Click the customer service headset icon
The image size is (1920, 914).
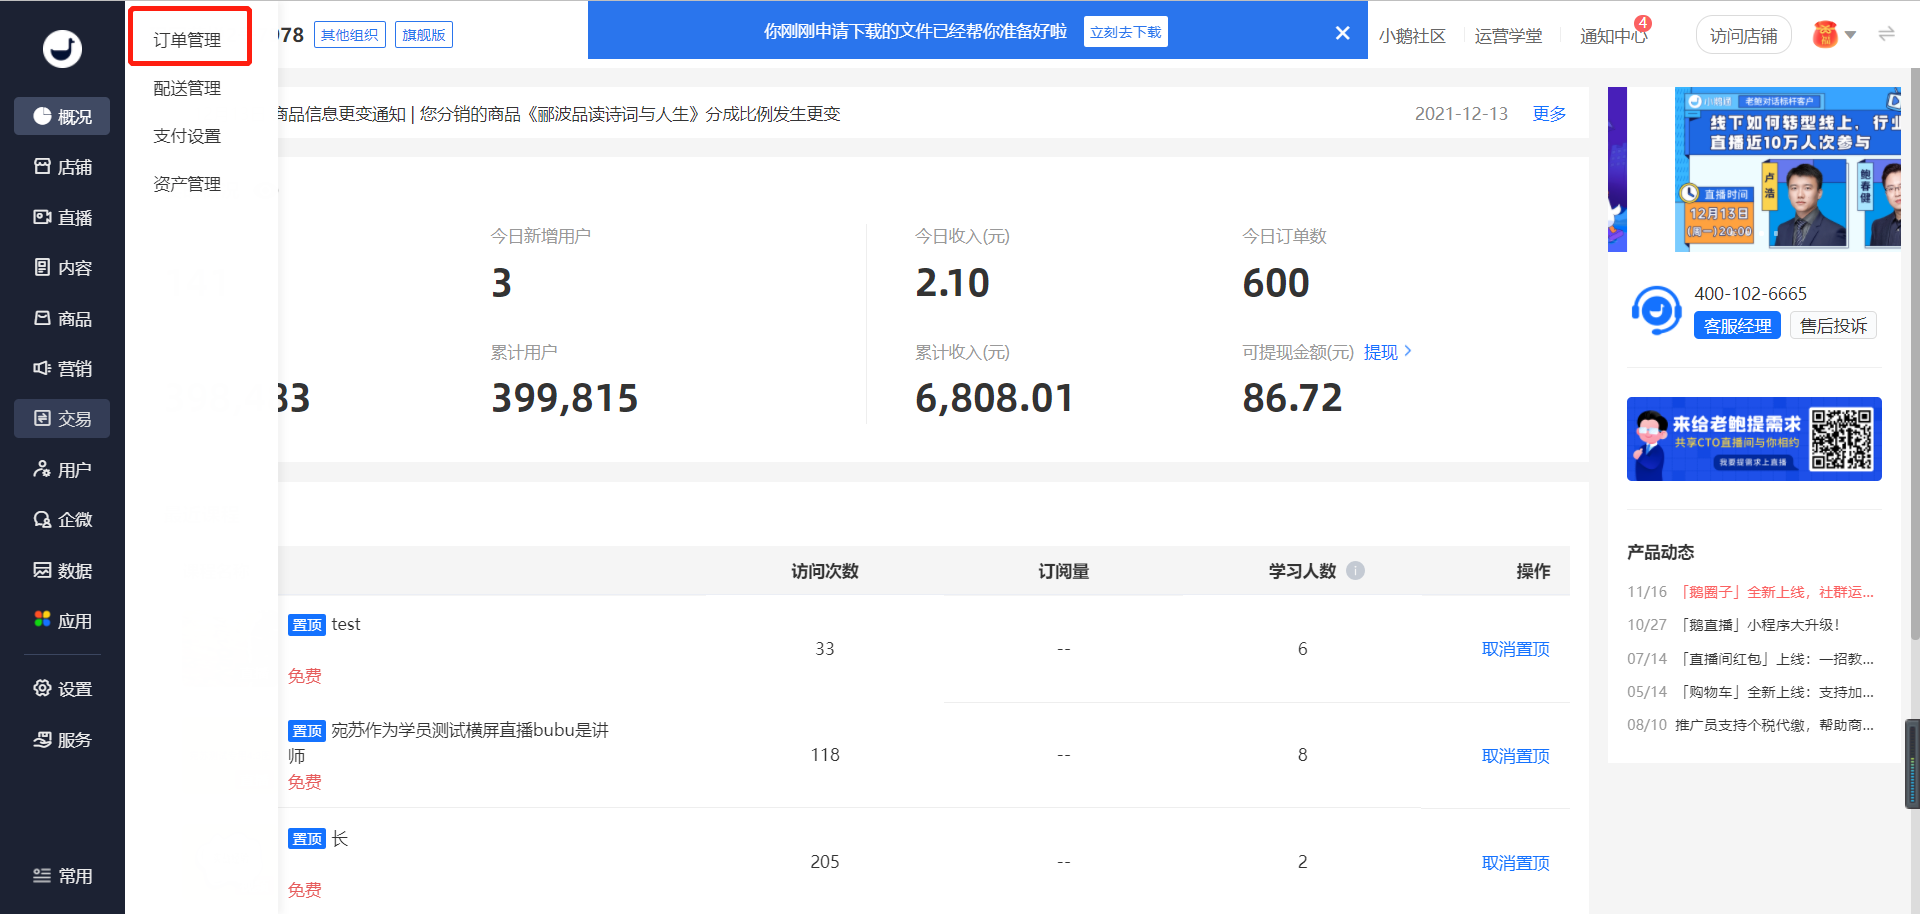pos(1656,310)
